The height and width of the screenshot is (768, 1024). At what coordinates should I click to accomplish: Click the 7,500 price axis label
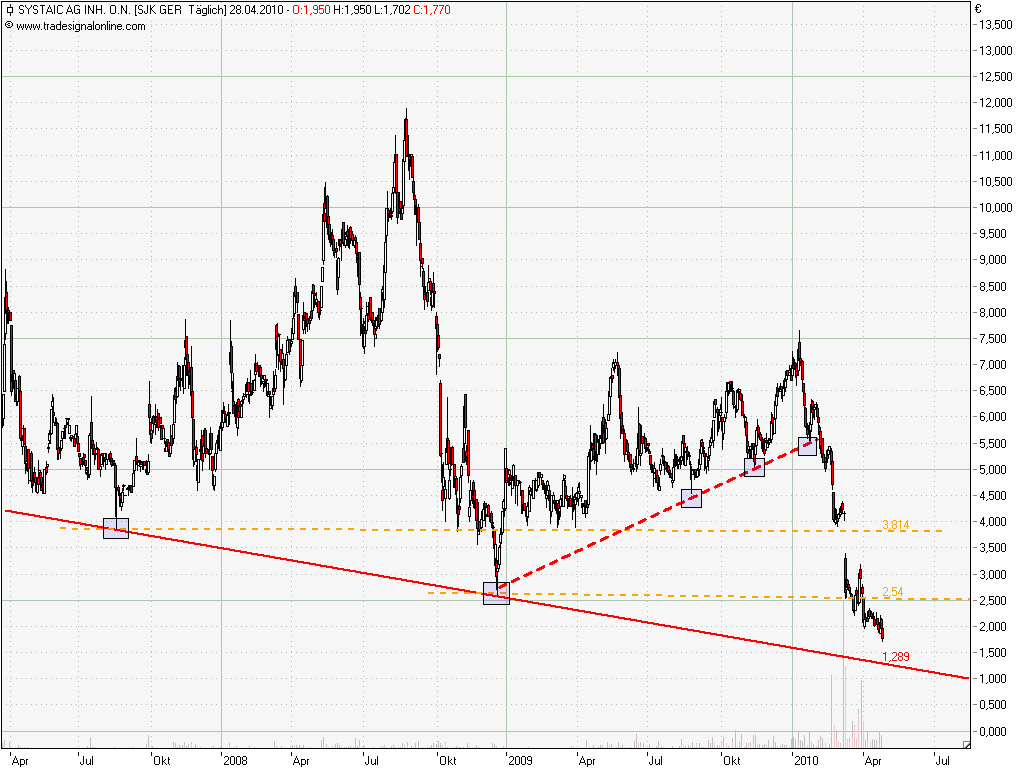(x=993, y=338)
